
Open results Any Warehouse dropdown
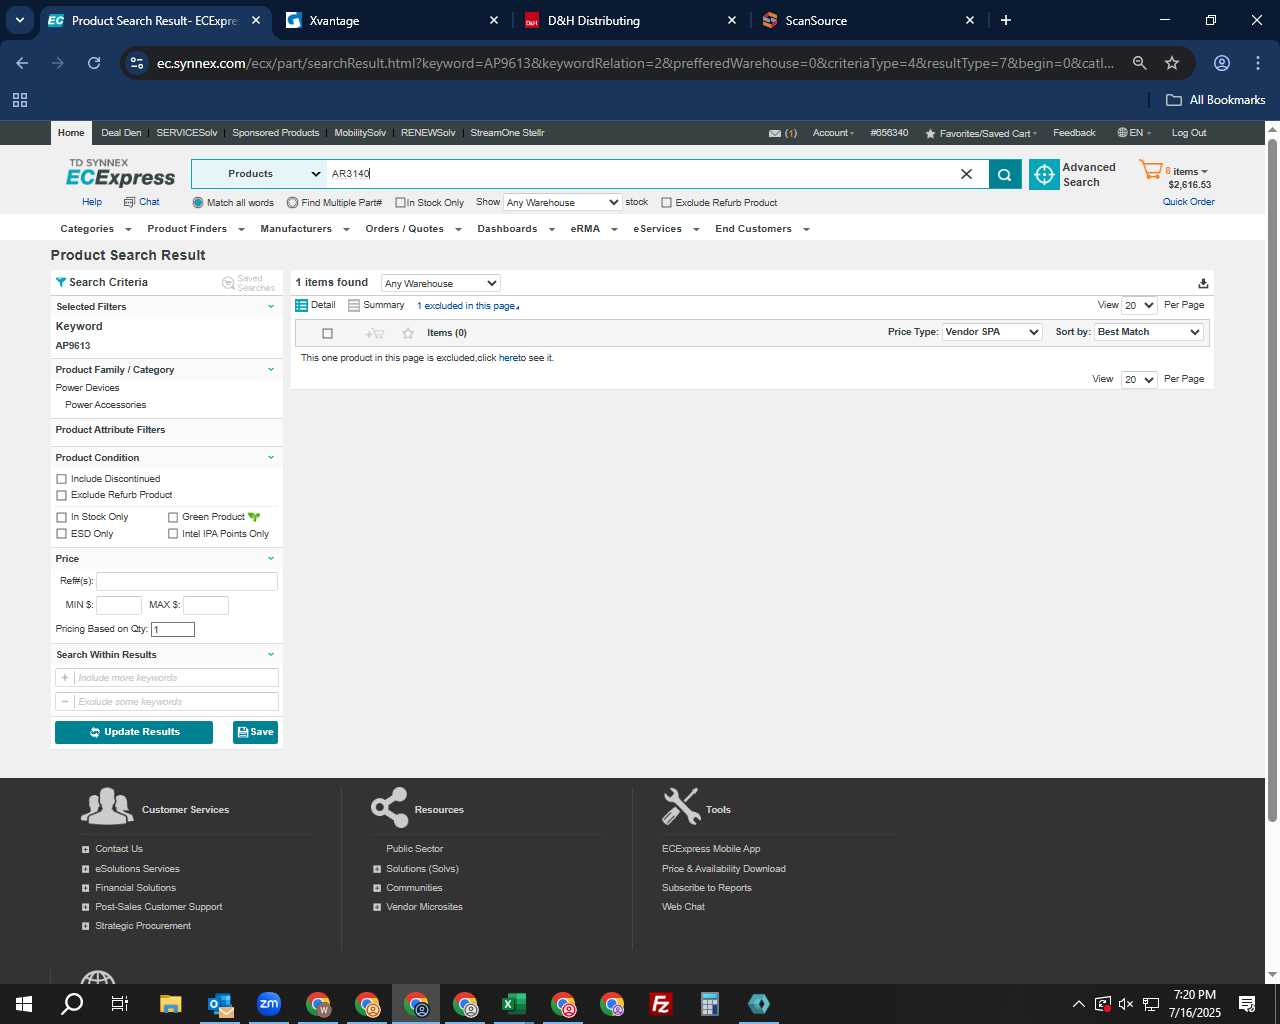coord(440,283)
